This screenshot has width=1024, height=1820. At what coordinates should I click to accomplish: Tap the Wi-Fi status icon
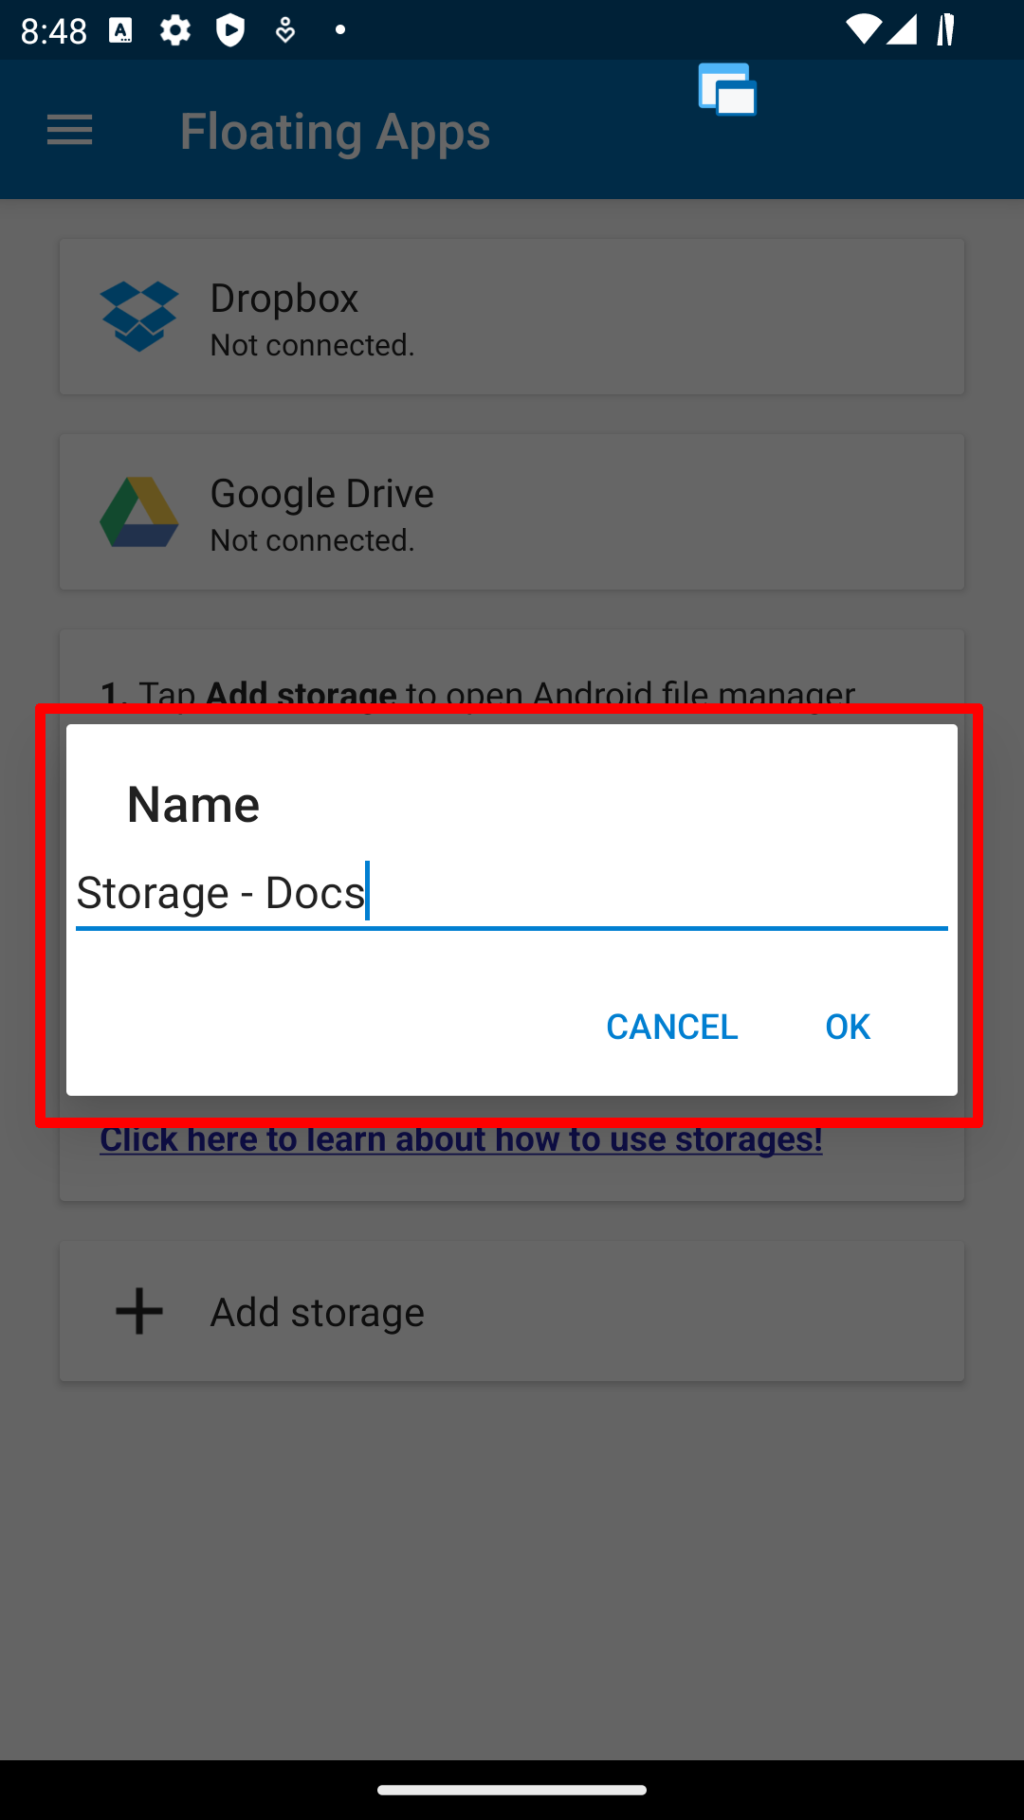click(866, 31)
